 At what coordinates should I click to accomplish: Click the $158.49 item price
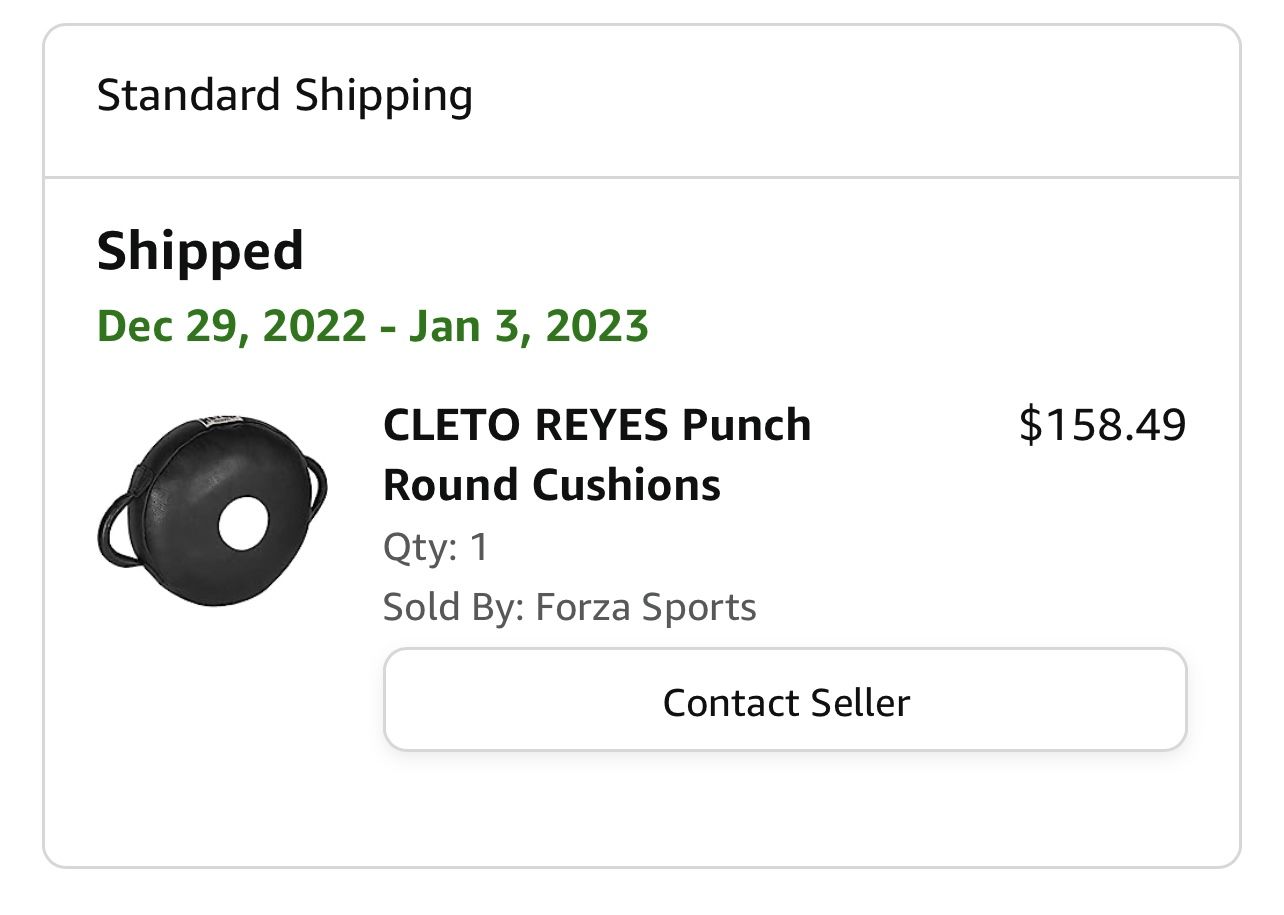(1102, 425)
